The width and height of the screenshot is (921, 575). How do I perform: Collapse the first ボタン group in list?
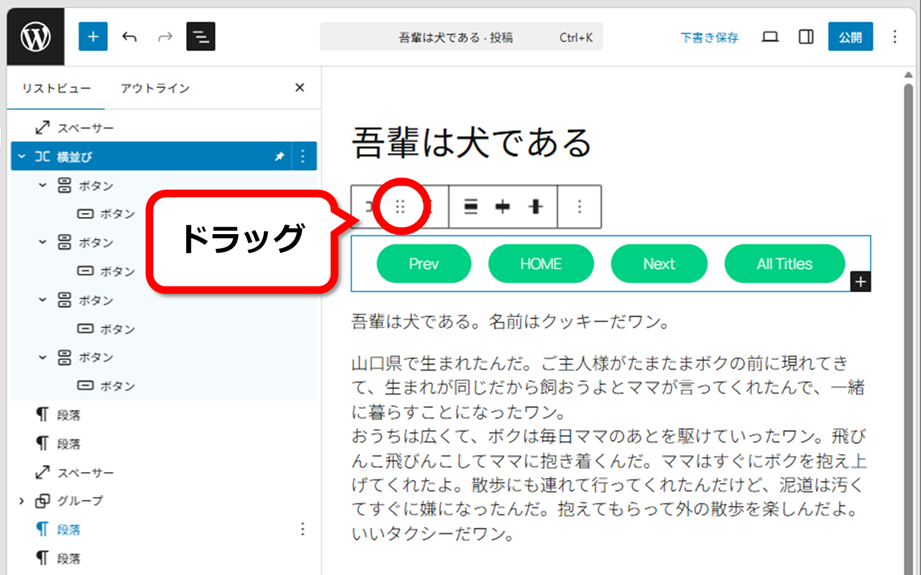pos(43,186)
